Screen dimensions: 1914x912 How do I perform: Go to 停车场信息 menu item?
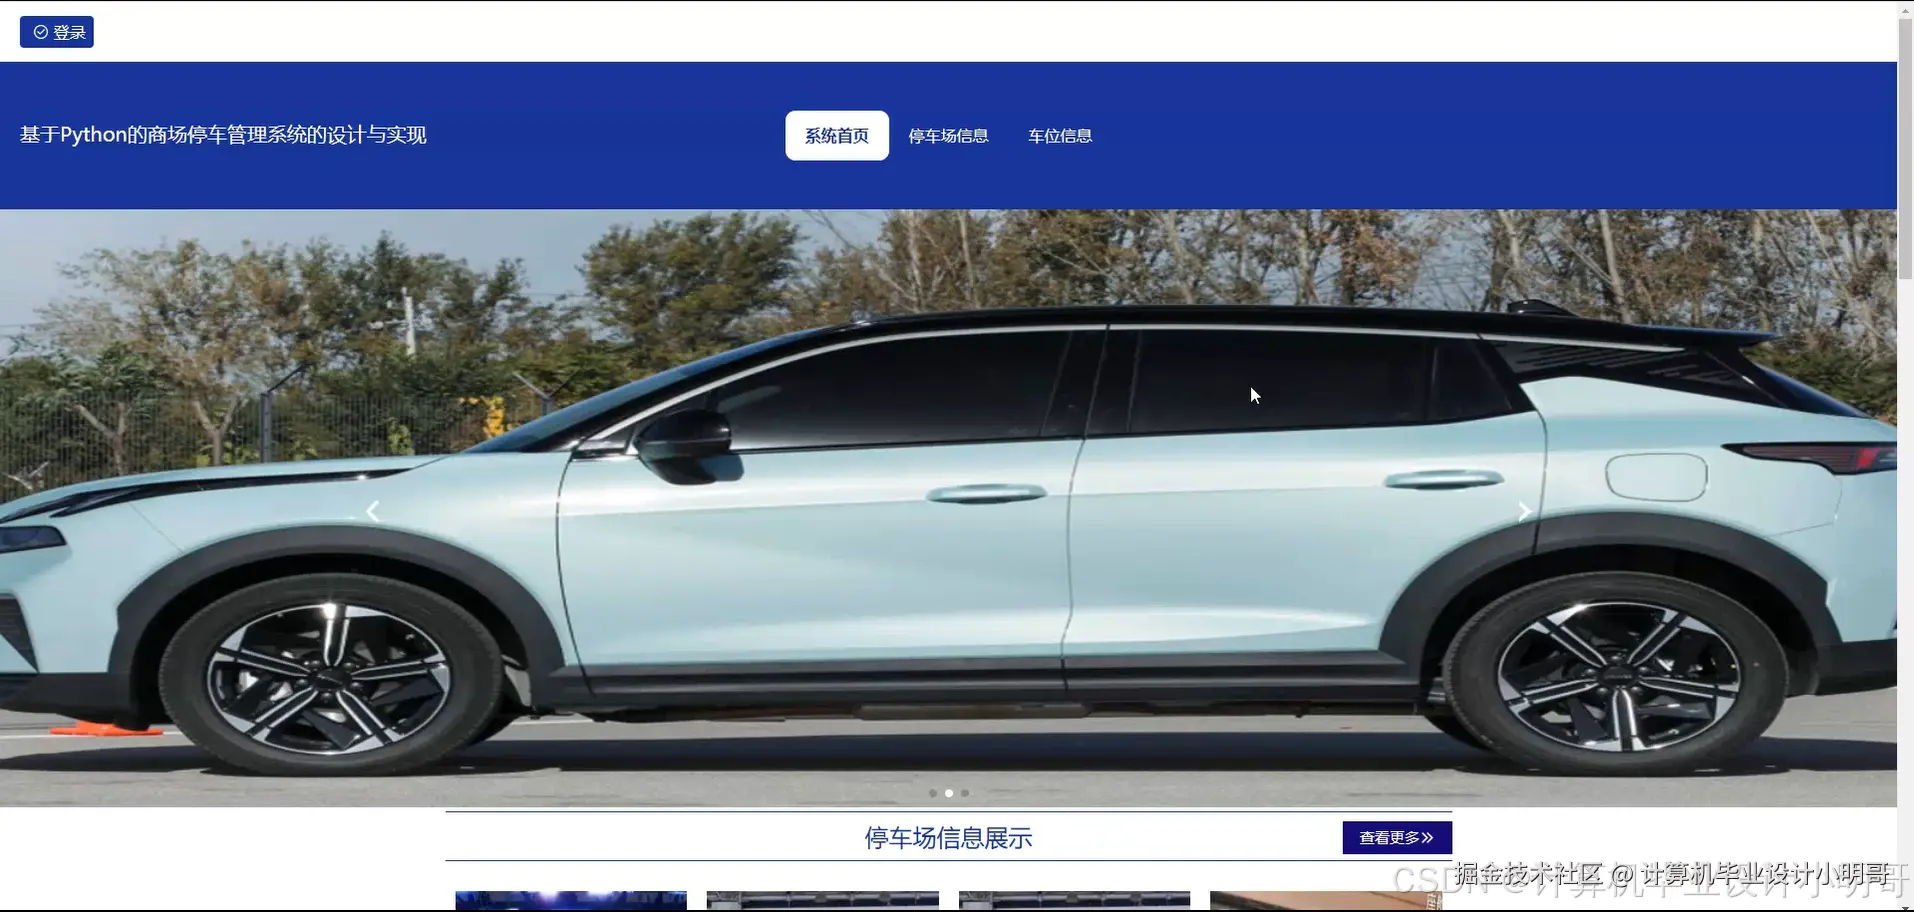(948, 136)
